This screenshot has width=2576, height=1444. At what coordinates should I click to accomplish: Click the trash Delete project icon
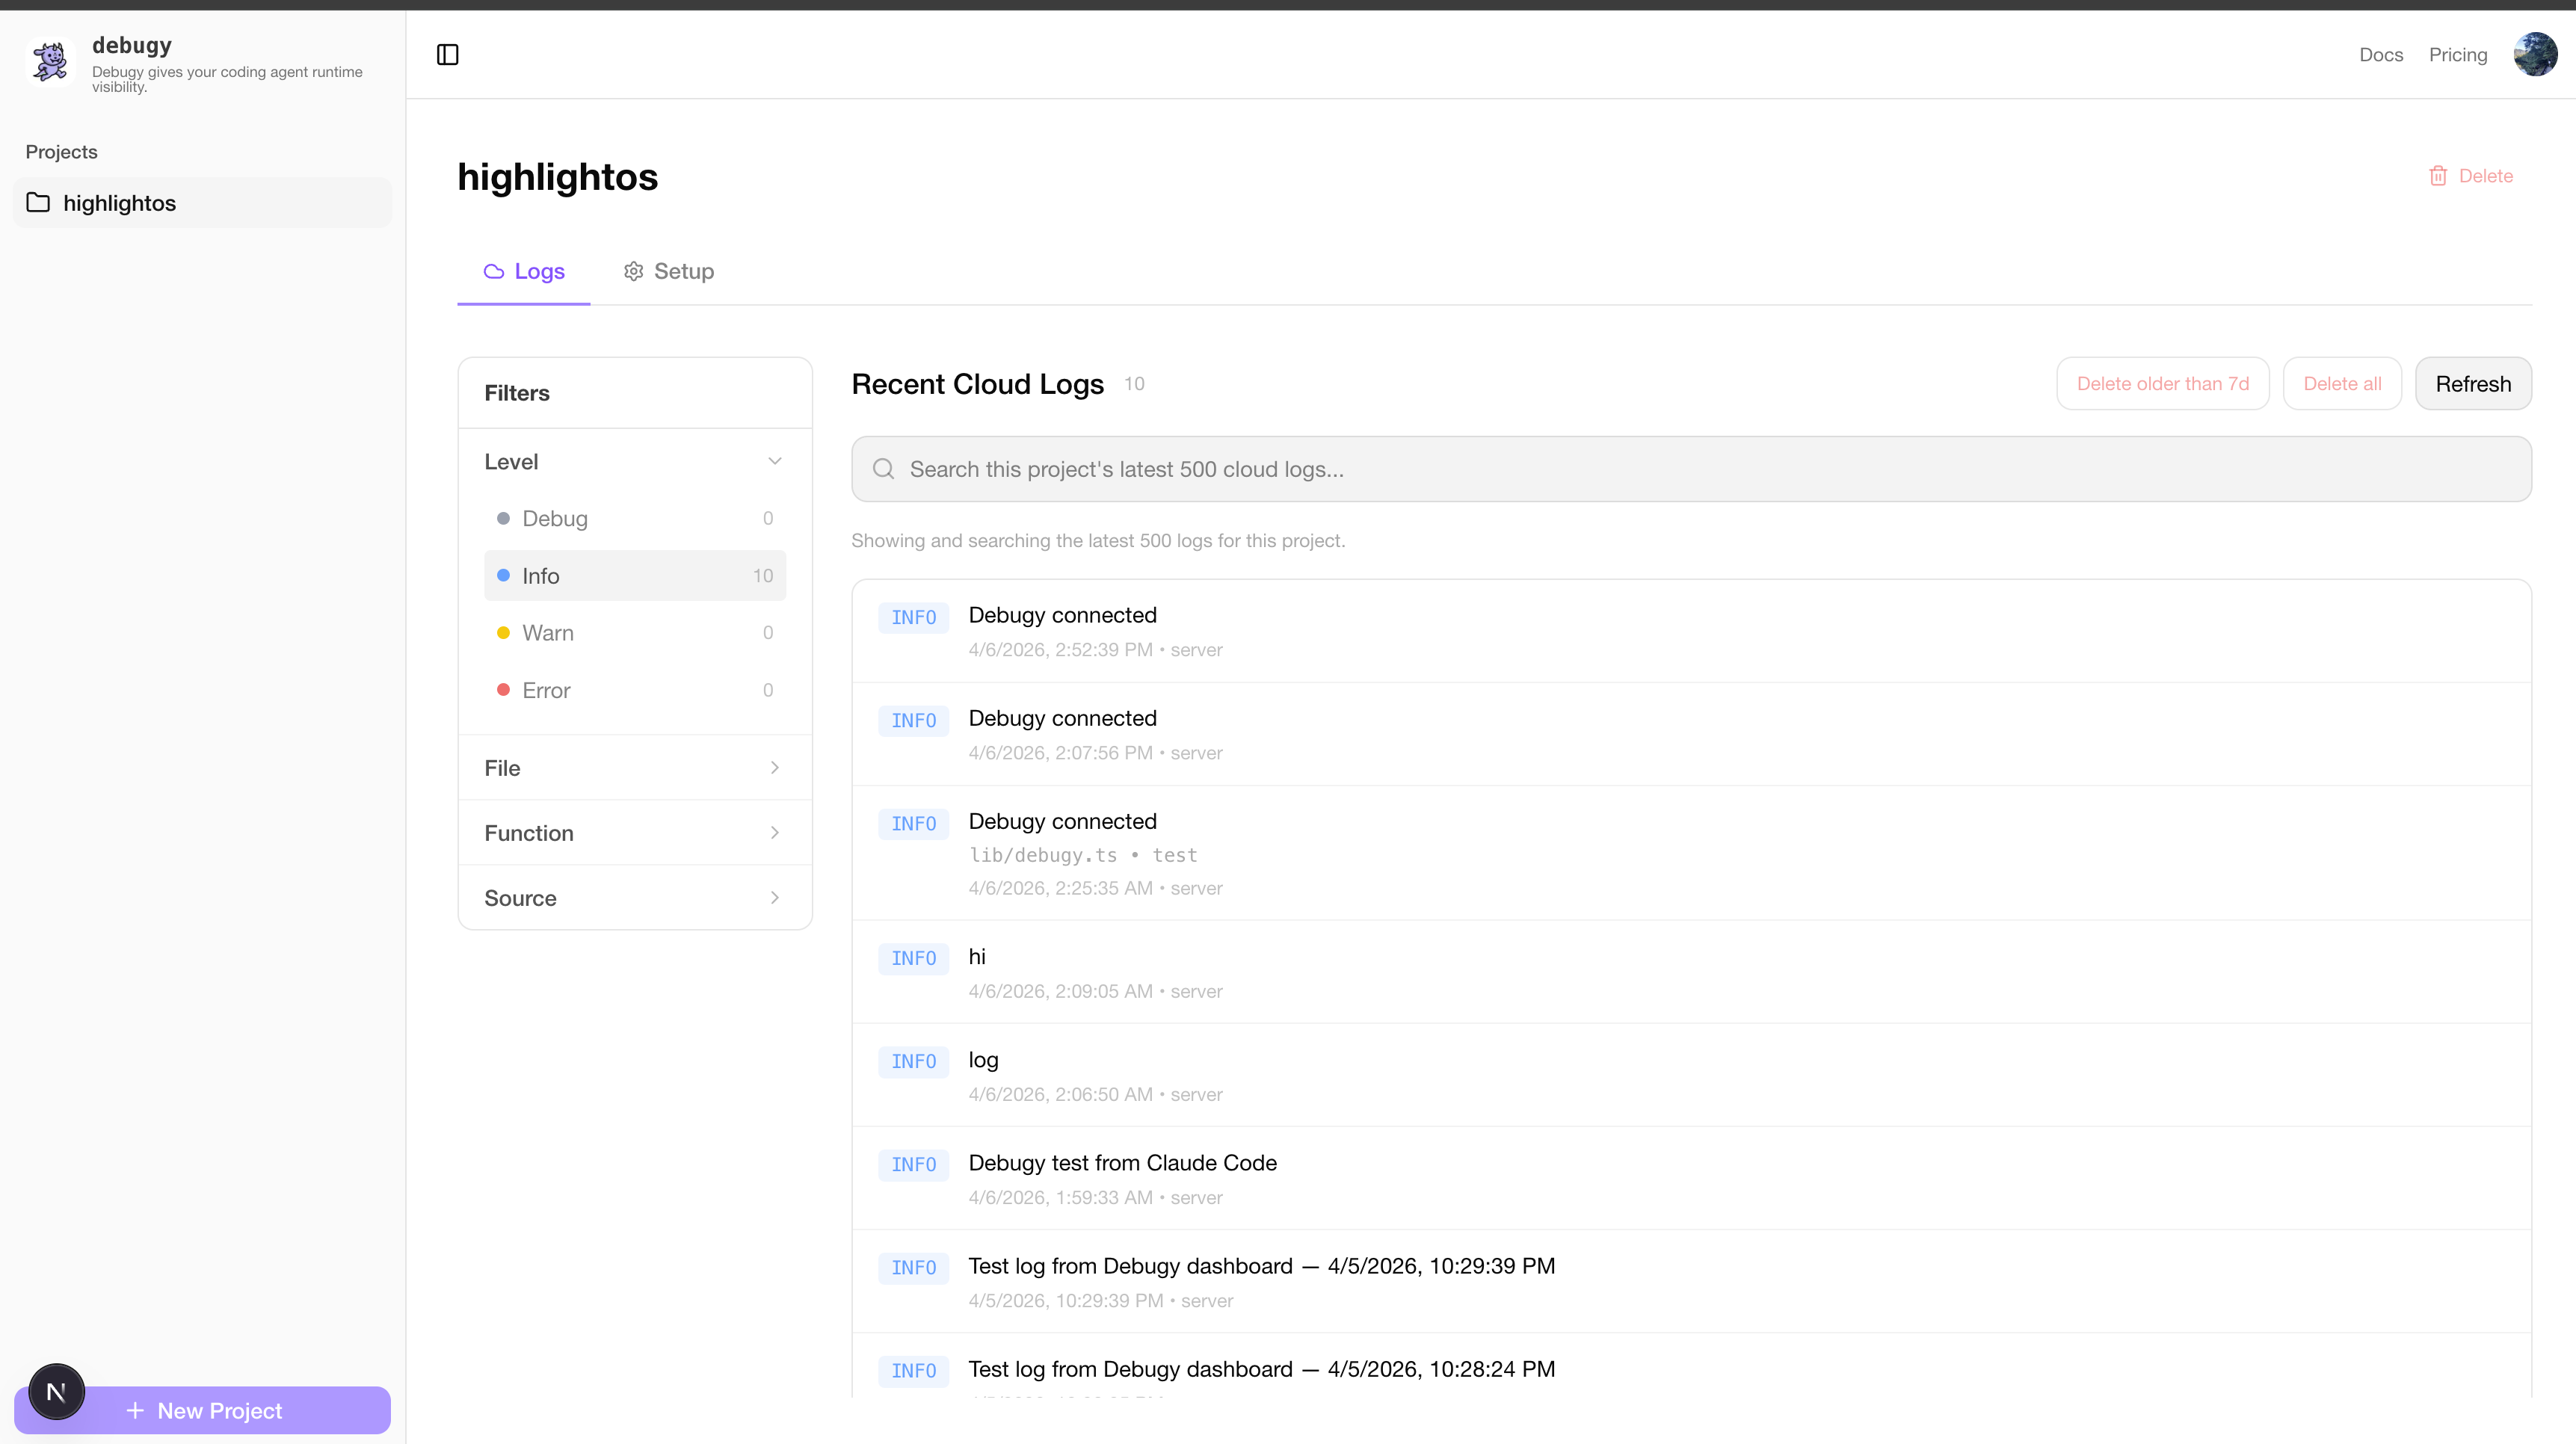coord(2438,176)
